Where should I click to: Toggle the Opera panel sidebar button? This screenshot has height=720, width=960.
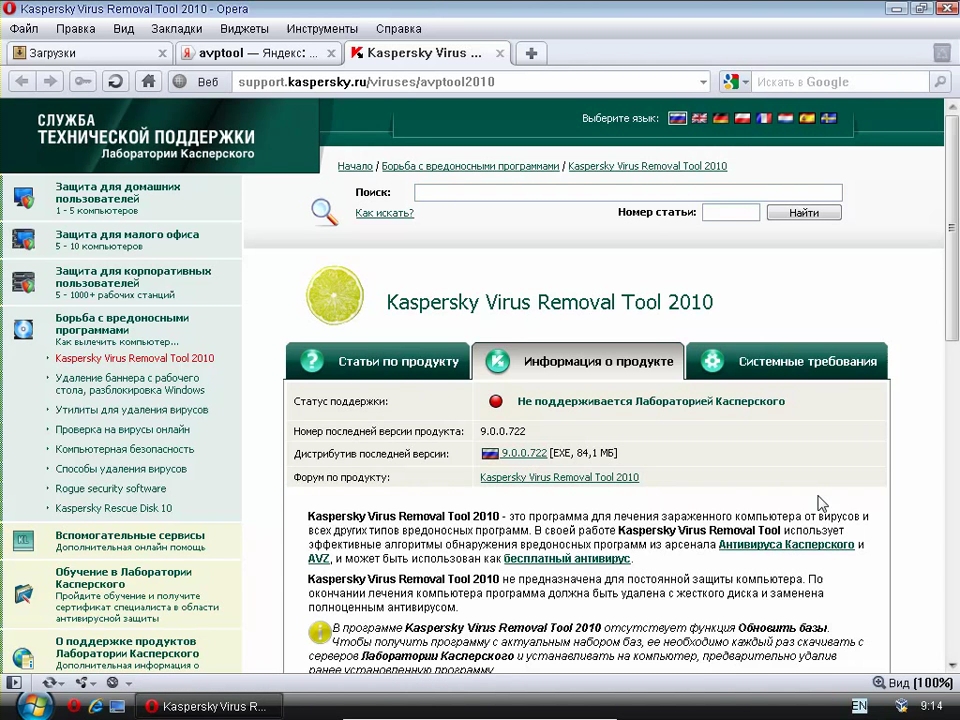[x=13, y=683]
